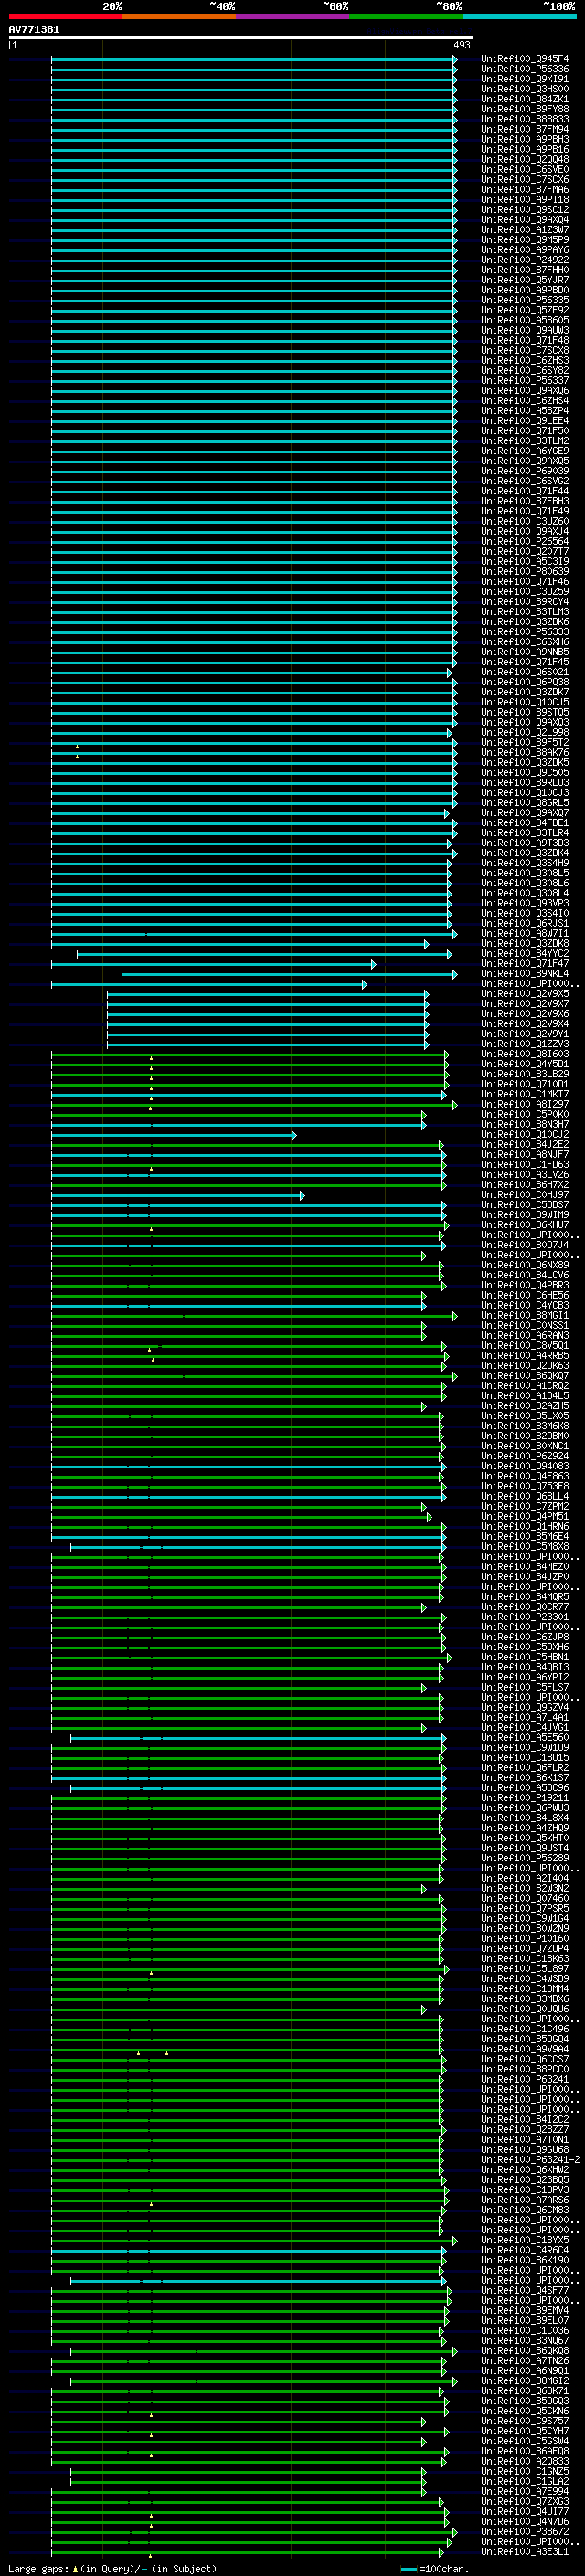Open hit UniRef100_B9FY88

[x=525, y=109]
